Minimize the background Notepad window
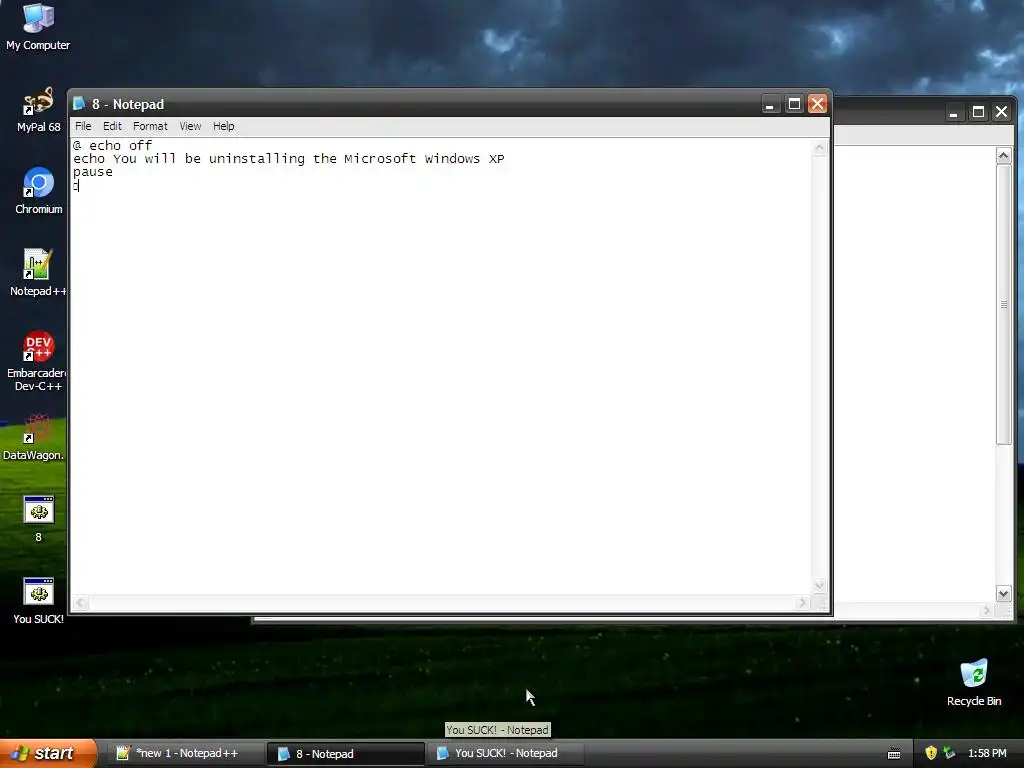 pyautogui.click(x=953, y=112)
